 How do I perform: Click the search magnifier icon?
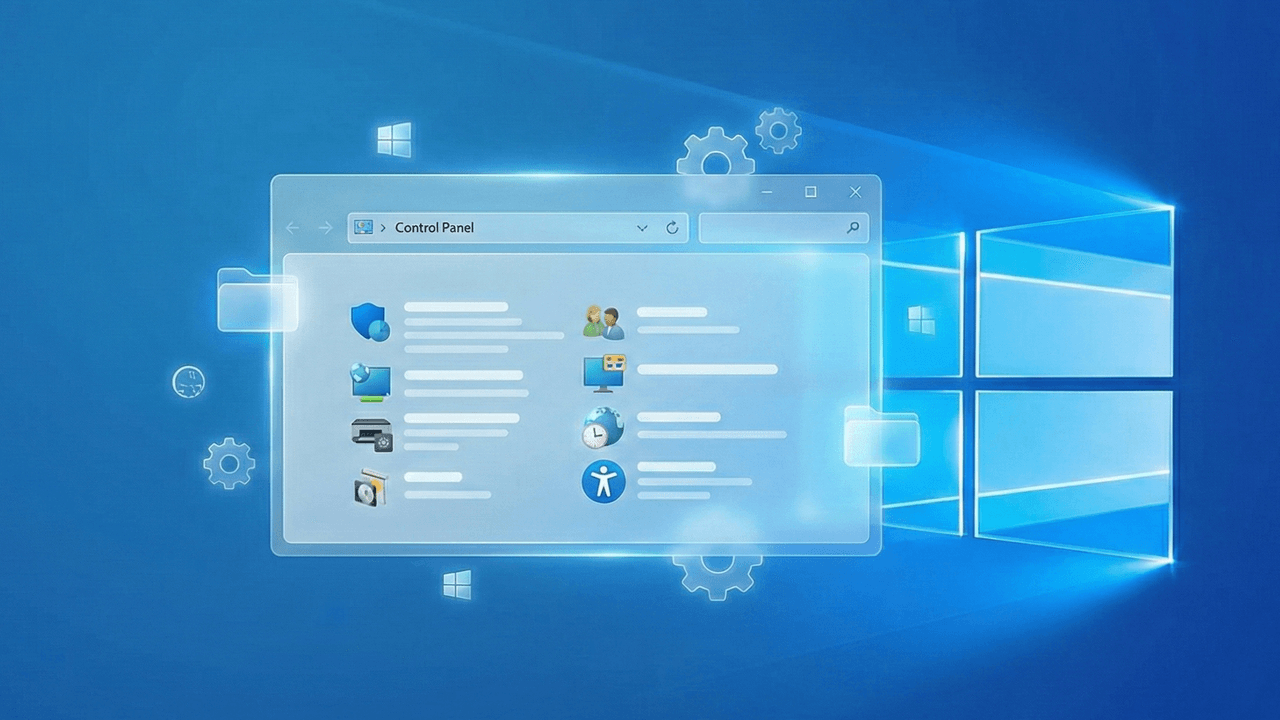point(853,227)
